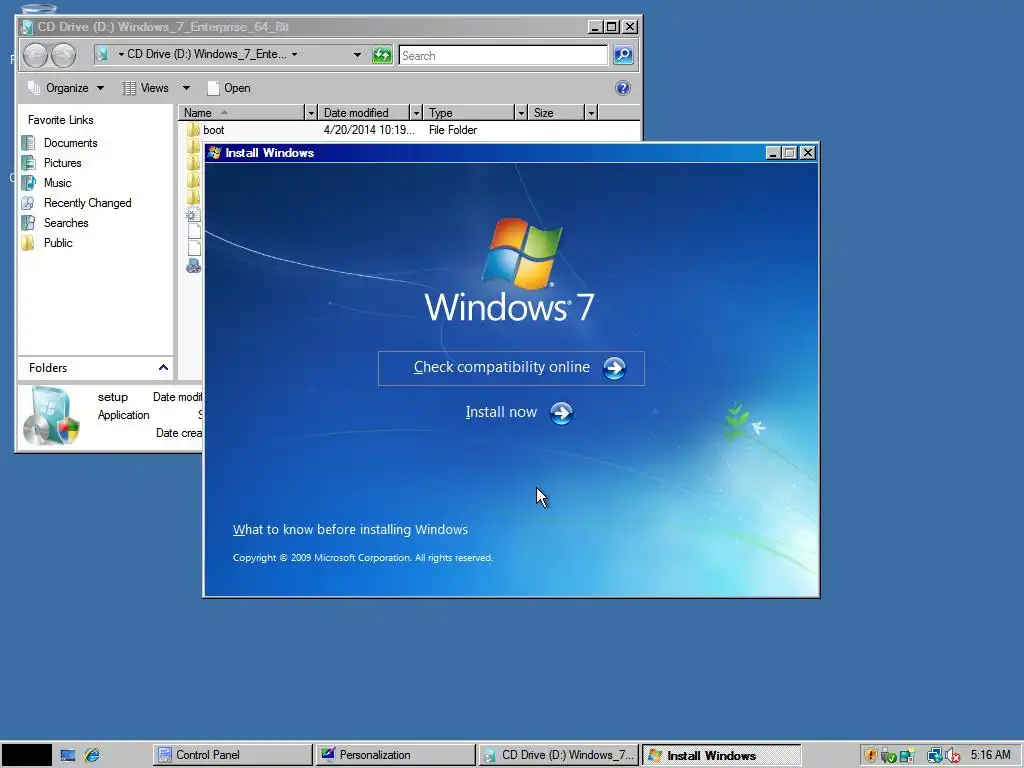Click the 5:16 AM taskbar clock
The width and height of the screenshot is (1024, 768).
[x=990, y=755]
